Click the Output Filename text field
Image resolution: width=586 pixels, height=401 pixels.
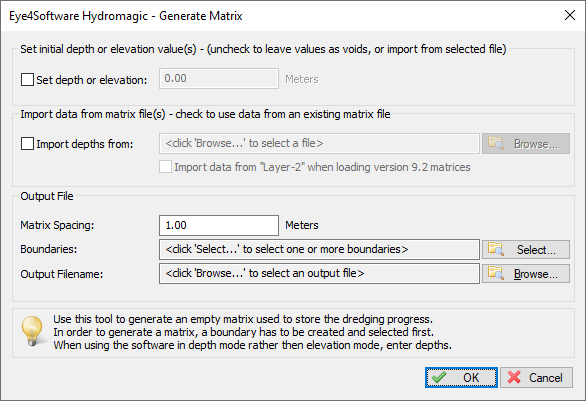tap(319, 274)
